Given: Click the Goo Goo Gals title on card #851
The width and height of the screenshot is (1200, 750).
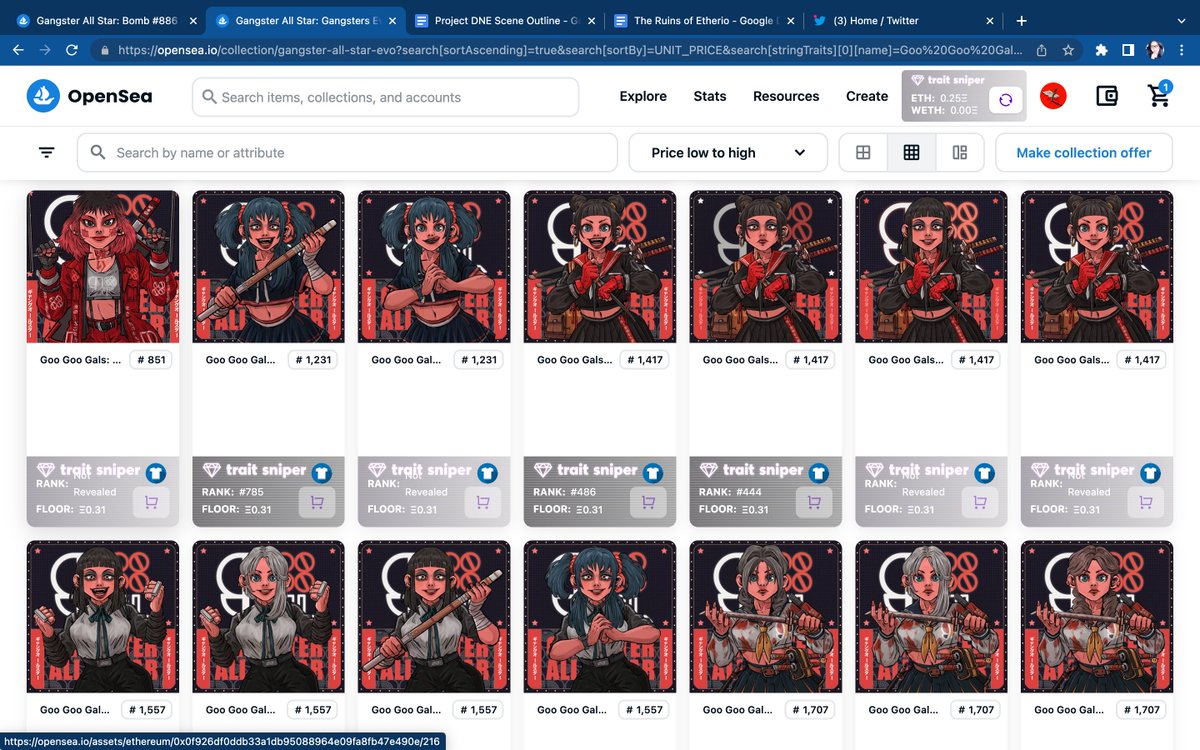Looking at the screenshot, I should (80, 360).
